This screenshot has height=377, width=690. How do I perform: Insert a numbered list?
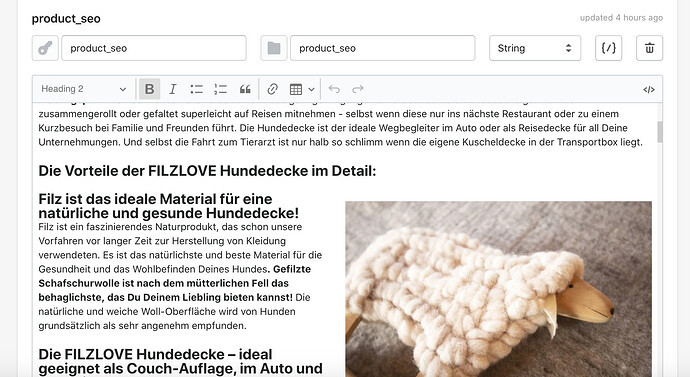pos(220,89)
